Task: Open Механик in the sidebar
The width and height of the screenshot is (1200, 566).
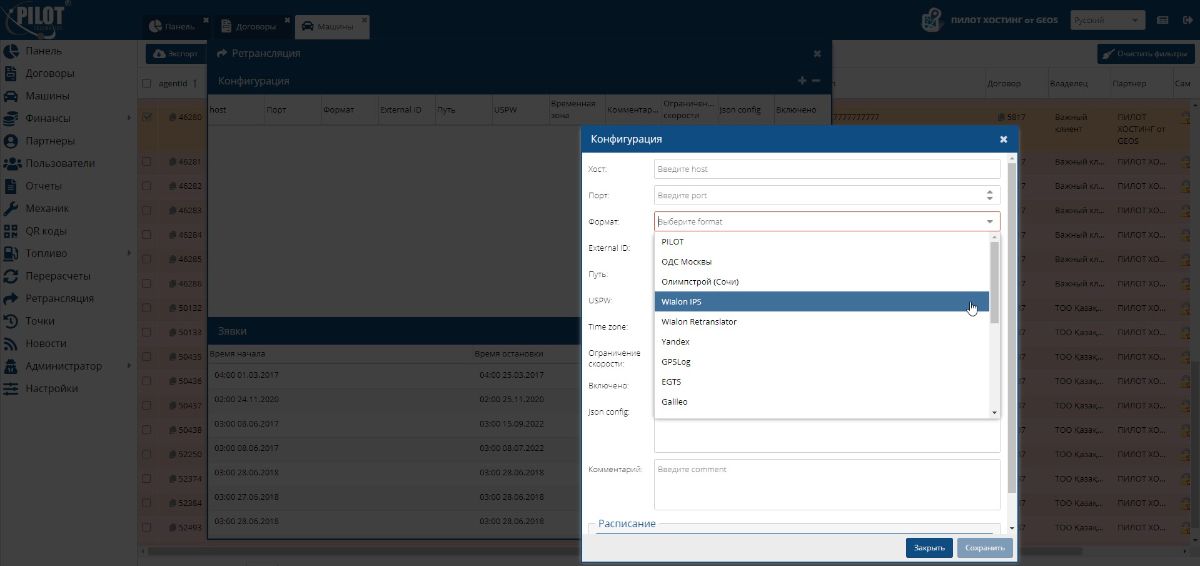Action: (x=47, y=208)
